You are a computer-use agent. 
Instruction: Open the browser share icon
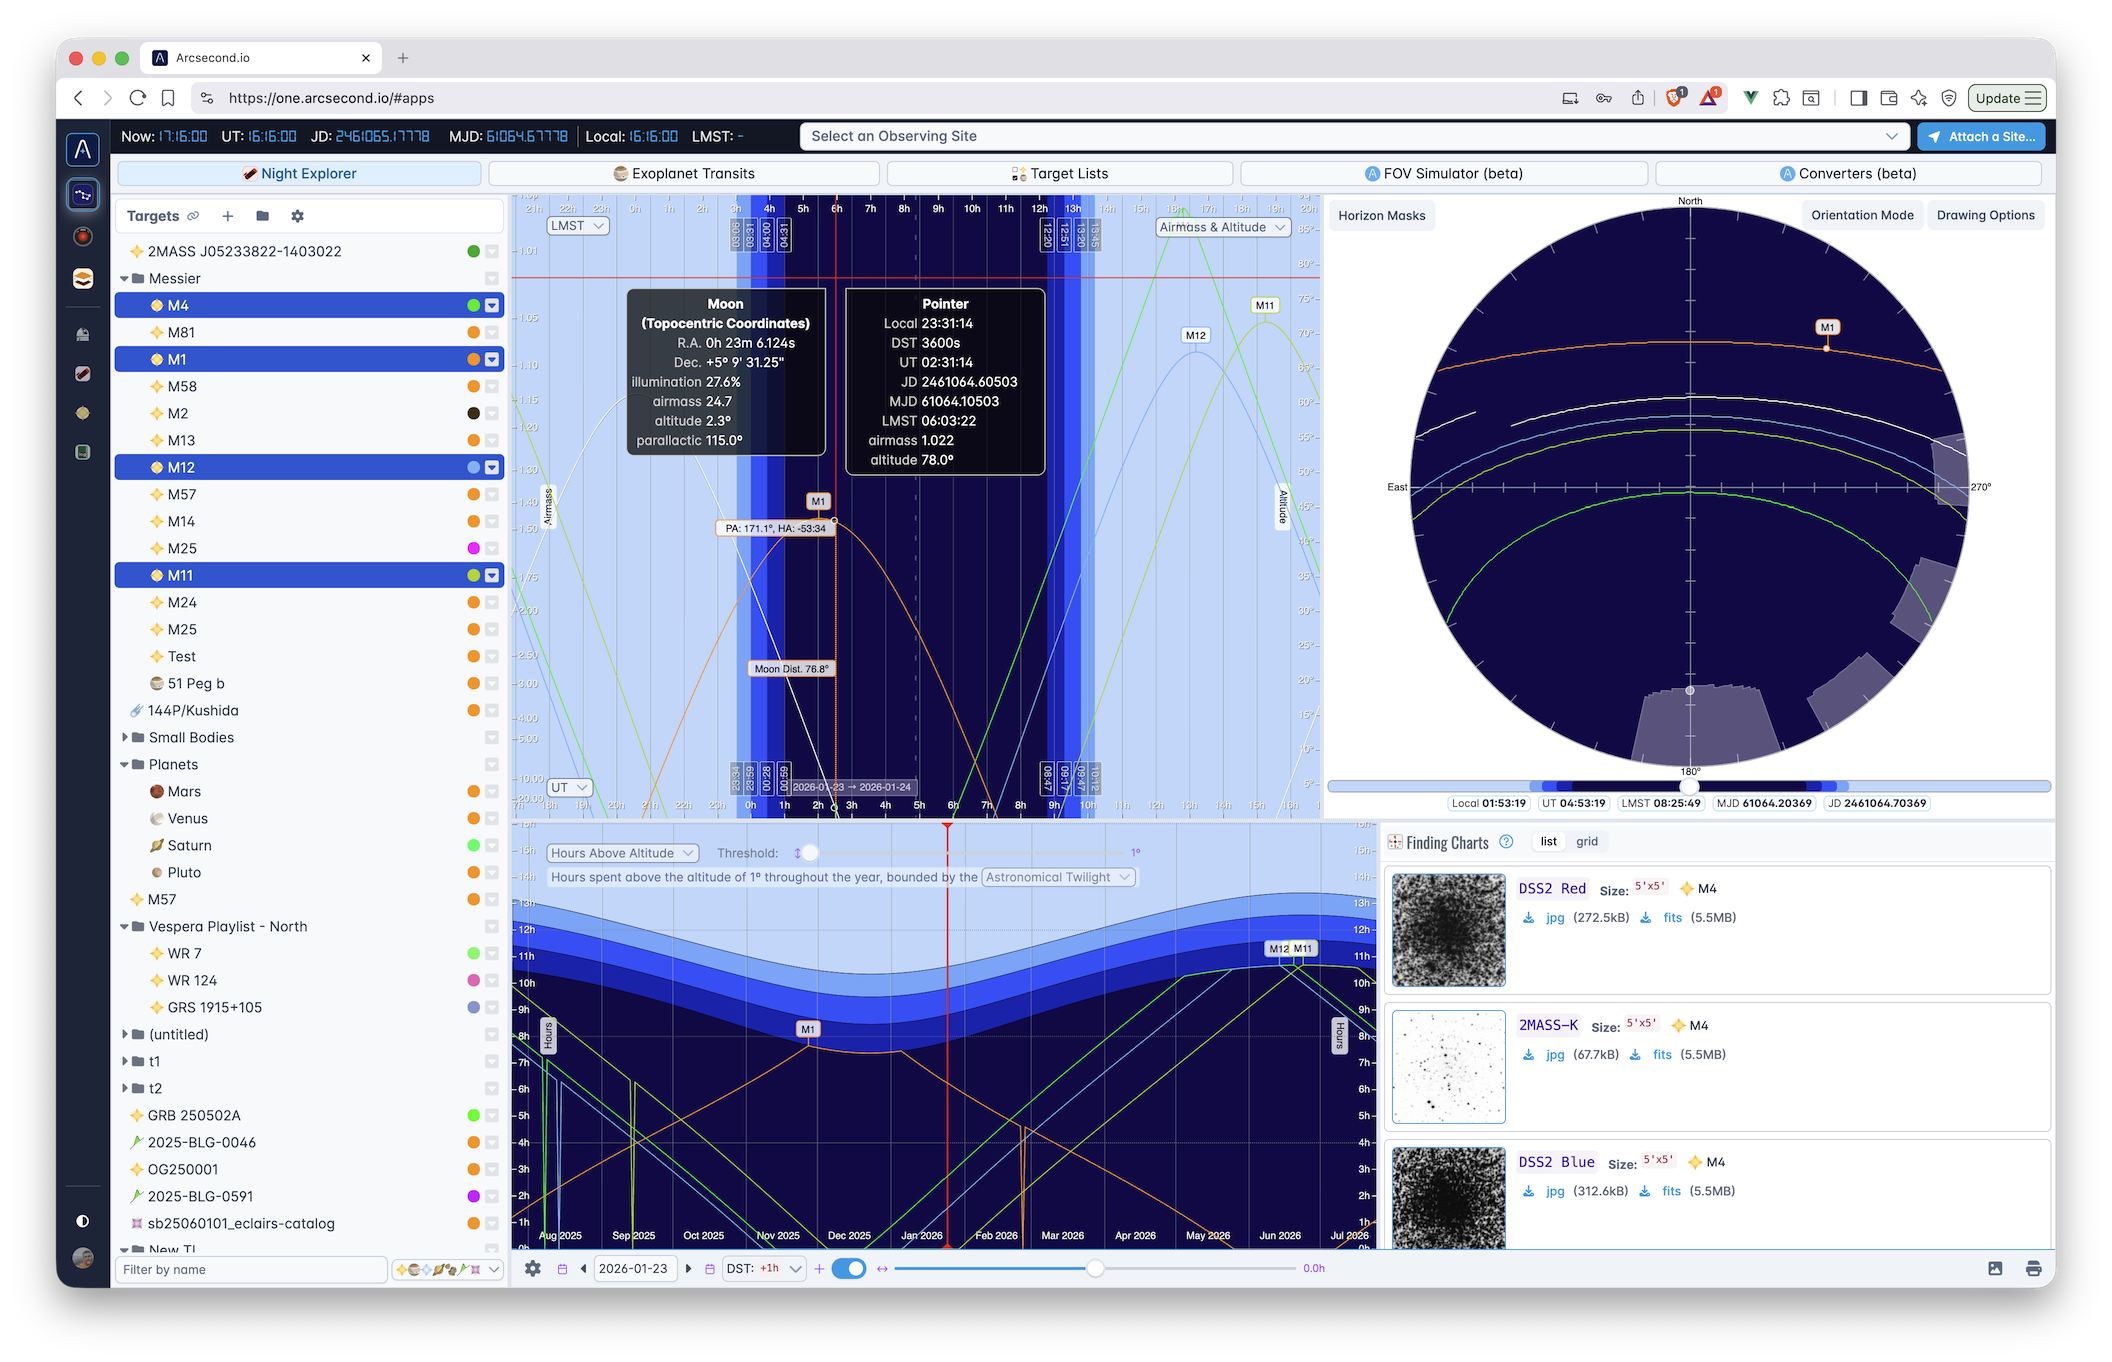click(1637, 98)
